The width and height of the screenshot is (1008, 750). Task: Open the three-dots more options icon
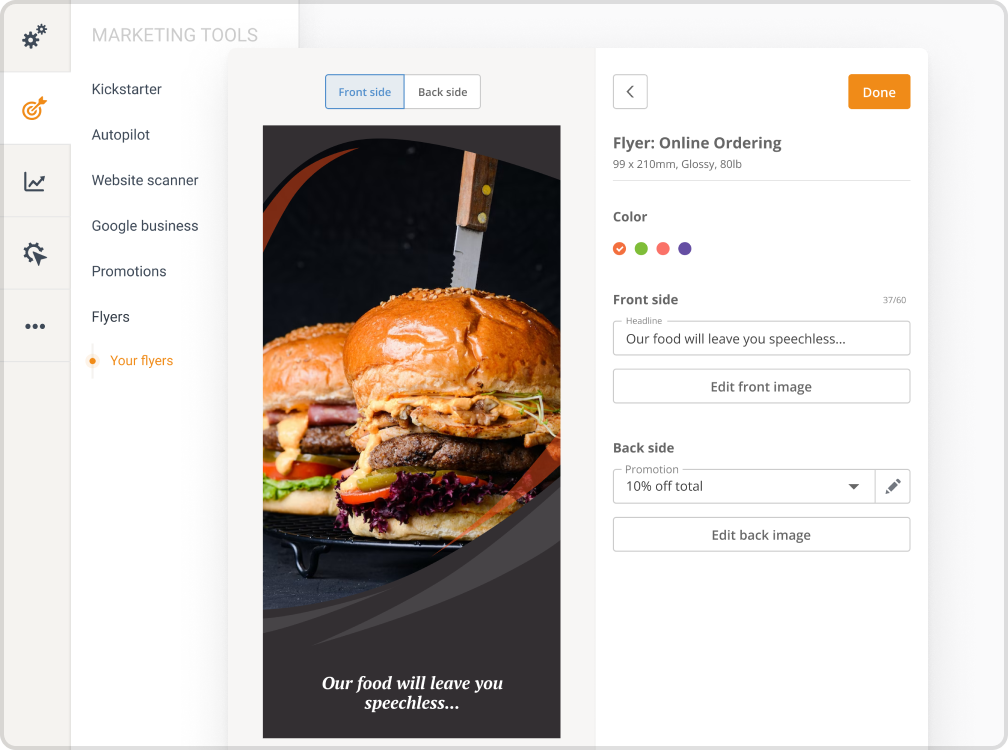click(35, 326)
